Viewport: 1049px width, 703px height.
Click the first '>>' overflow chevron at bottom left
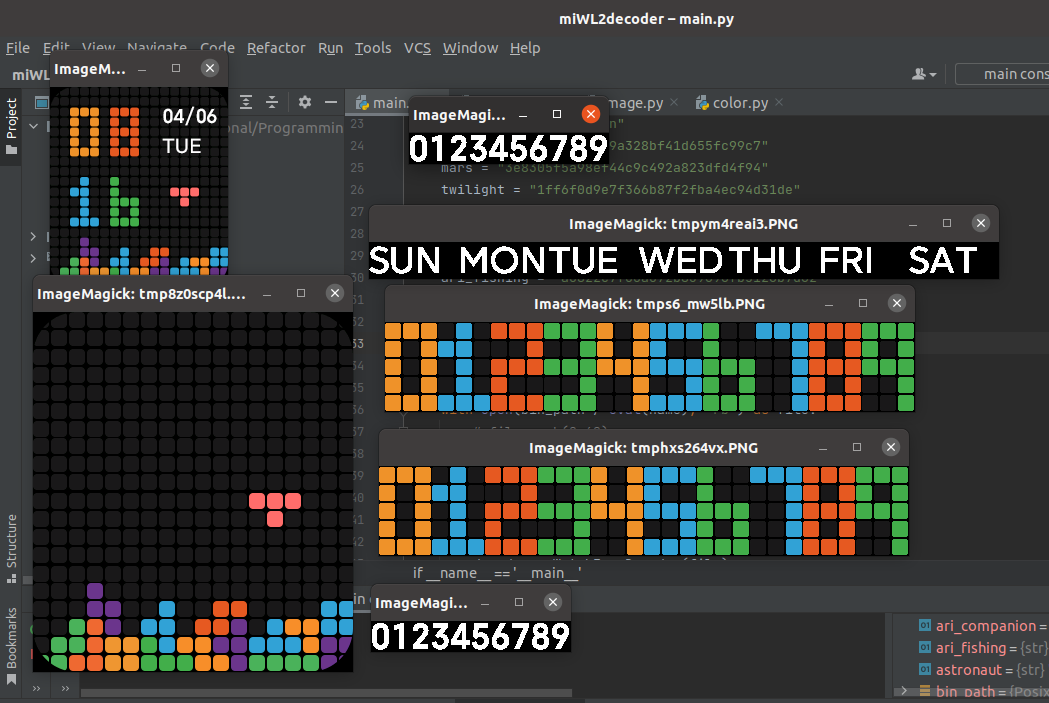pos(36,688)
